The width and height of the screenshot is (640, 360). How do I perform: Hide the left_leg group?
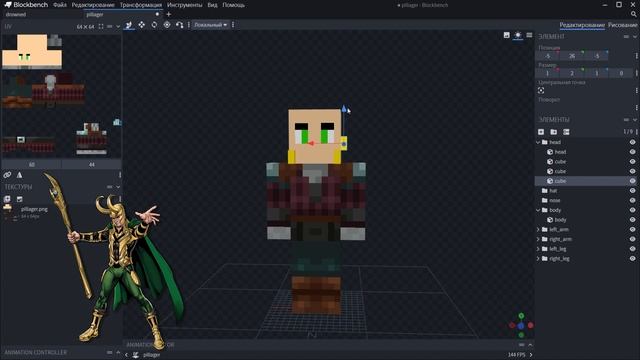click(x=632, y=249)
